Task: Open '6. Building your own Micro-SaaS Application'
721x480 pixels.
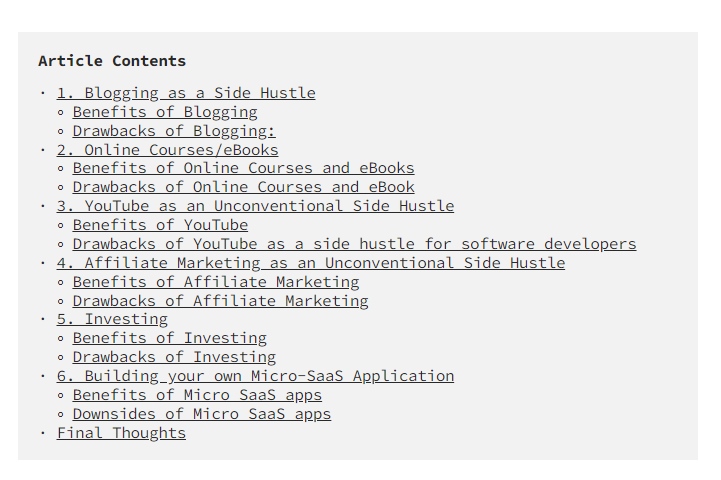Action: point(255,376)
